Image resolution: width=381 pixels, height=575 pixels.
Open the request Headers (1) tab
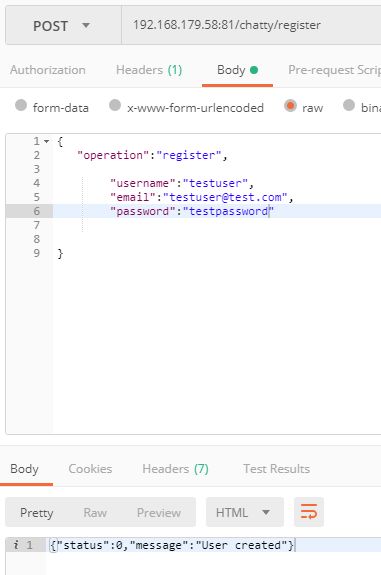[149, 70]
